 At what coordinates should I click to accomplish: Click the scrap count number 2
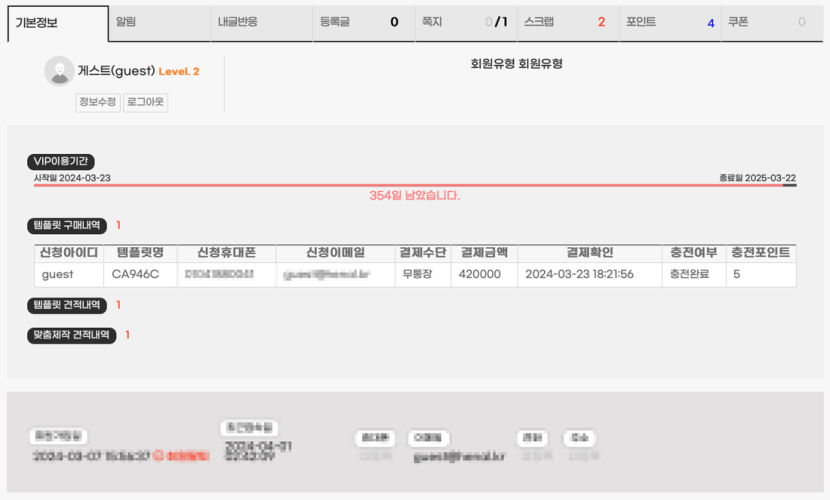coord(601,22)
